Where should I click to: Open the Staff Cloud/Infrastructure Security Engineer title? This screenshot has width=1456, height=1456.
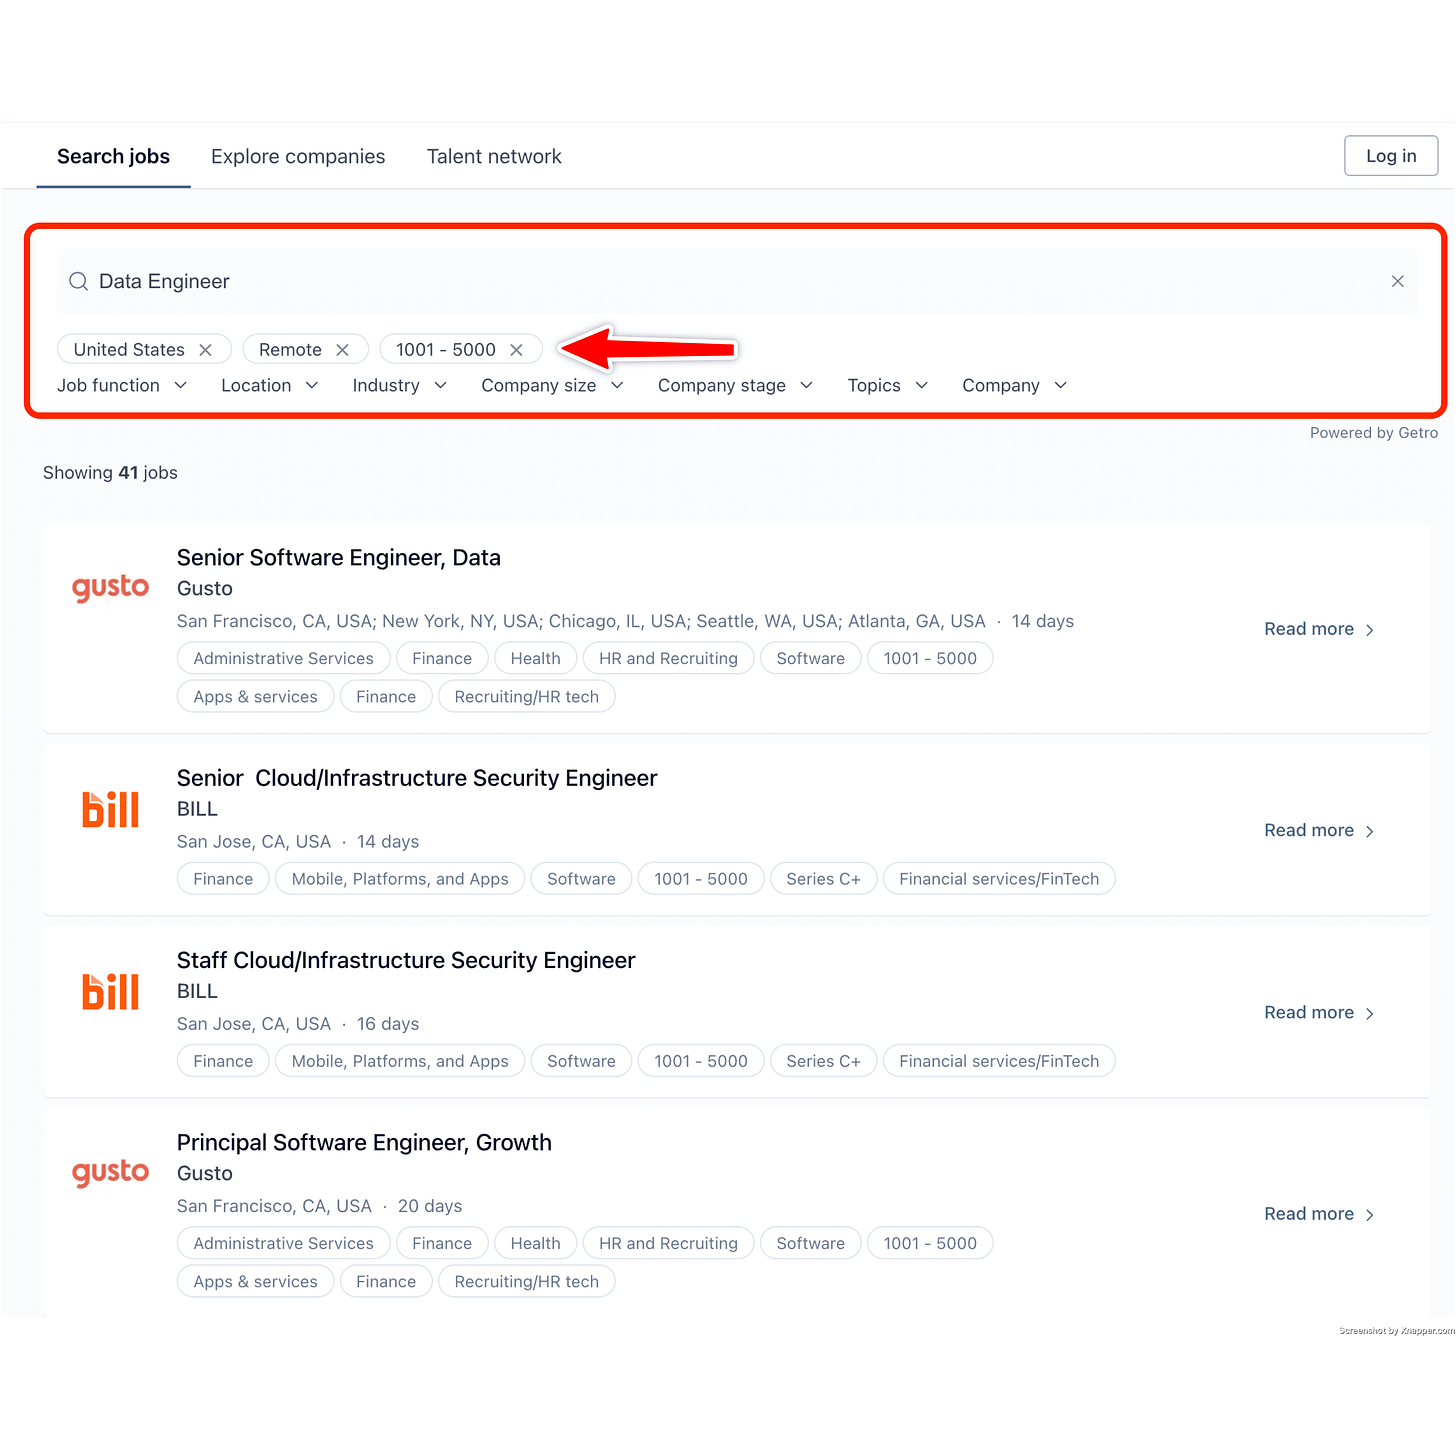pos(406,960)
